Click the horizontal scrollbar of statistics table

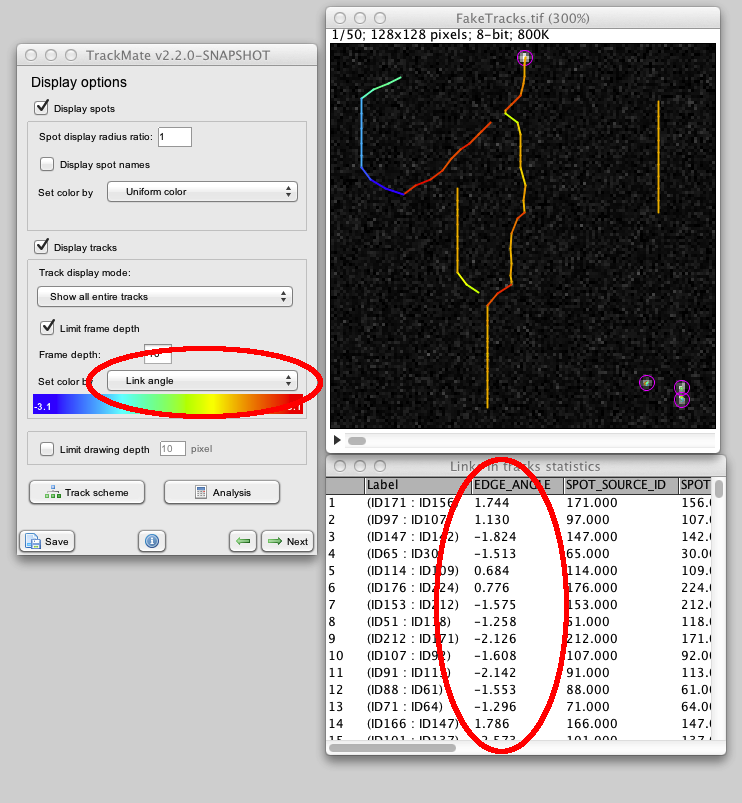pos(392,748)
